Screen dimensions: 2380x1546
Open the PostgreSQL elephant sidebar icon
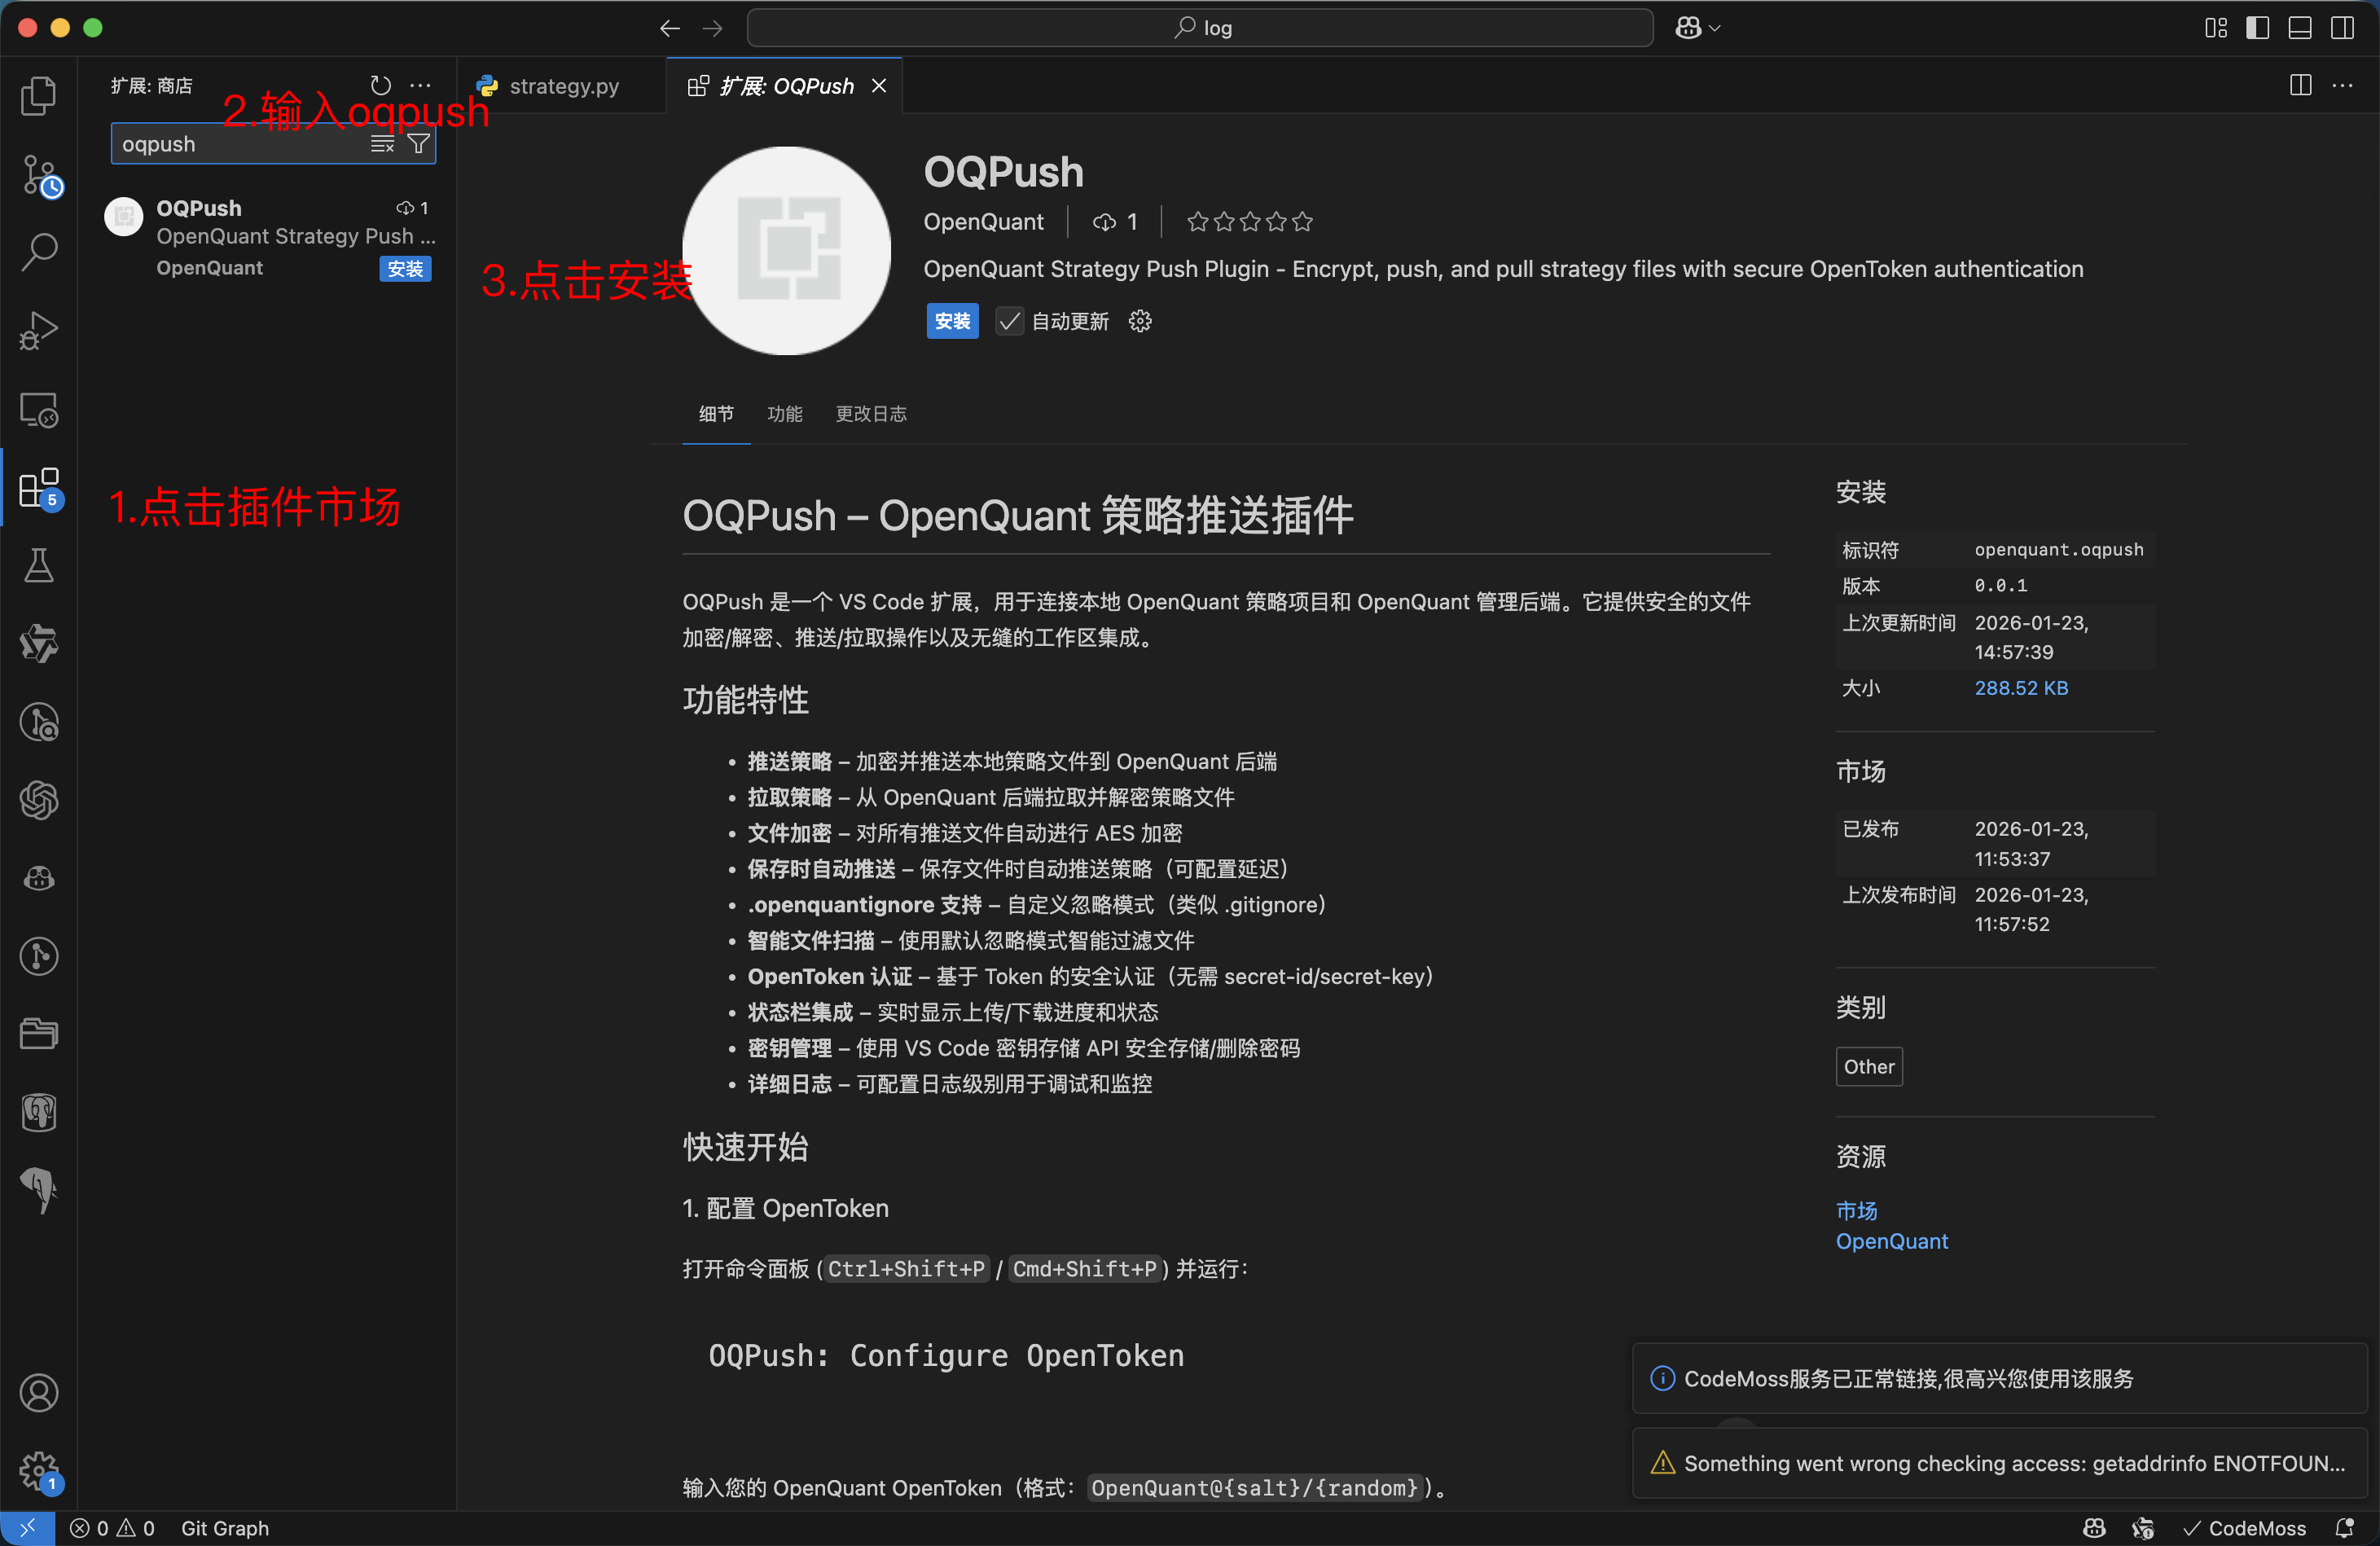tap(40, 1113)
